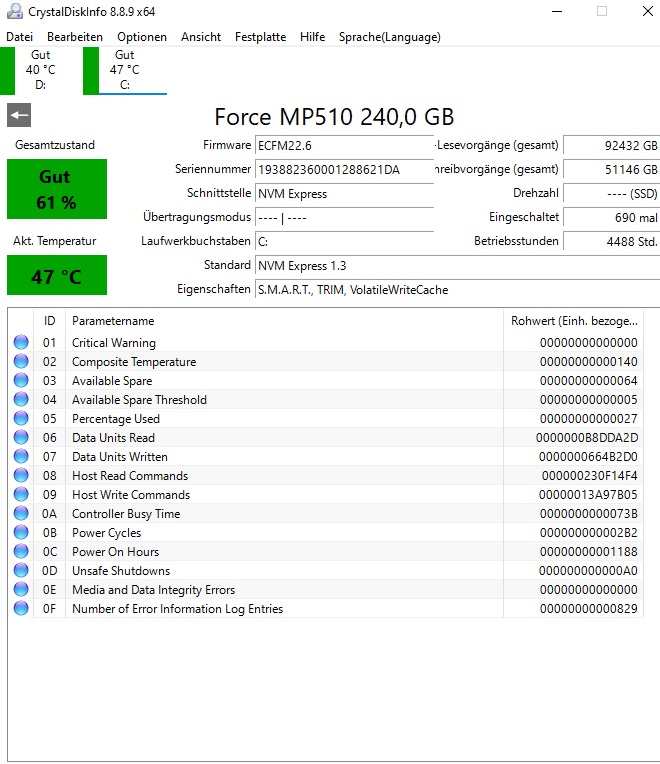Click the Schnittstelle field NVM Express
This screenshot has height=764, width=660.
point(344,193)
